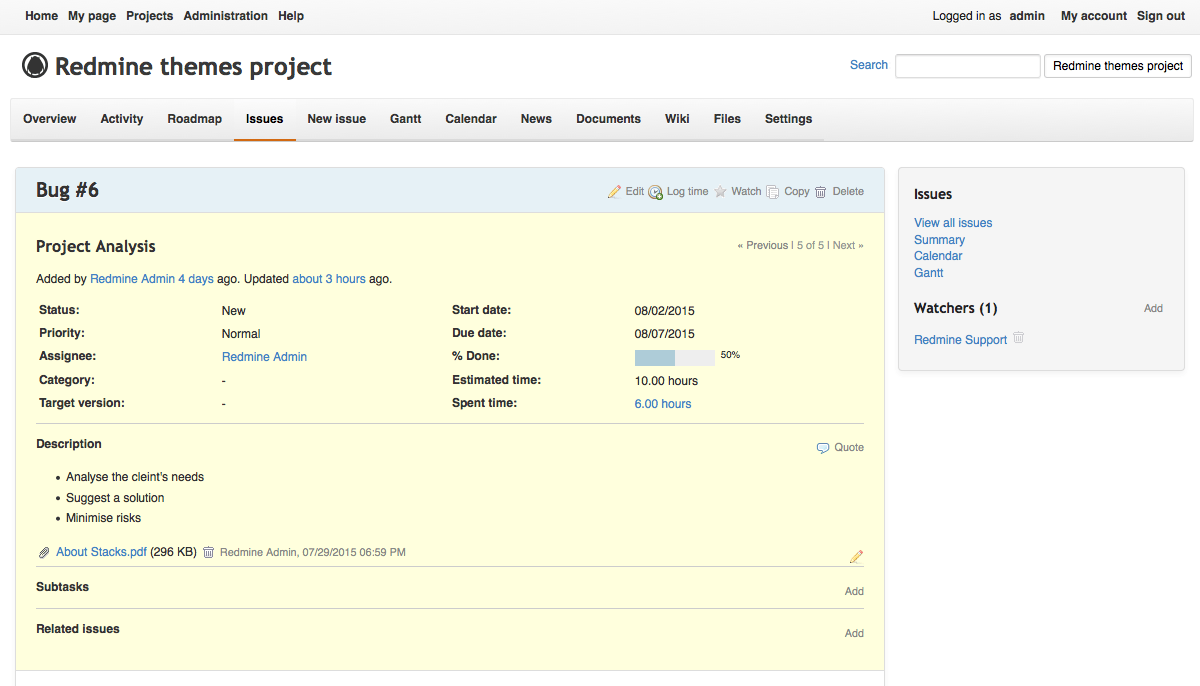Open the Wiki tab
This screenshot has height=686, width=1200.
(677, 119)
